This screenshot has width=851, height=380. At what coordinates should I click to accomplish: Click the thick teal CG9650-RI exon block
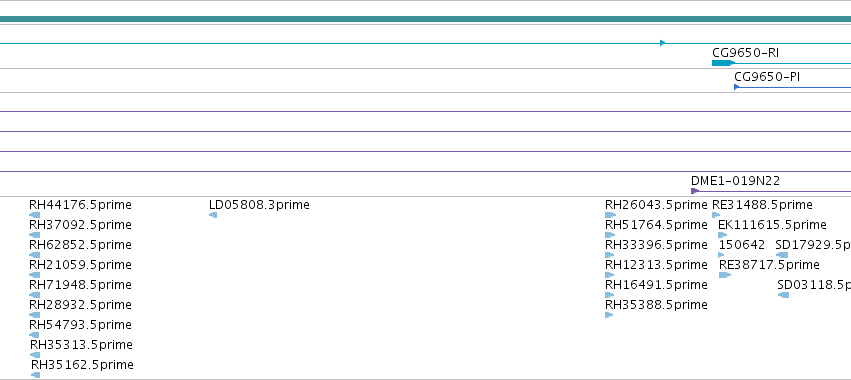[723, 63]
